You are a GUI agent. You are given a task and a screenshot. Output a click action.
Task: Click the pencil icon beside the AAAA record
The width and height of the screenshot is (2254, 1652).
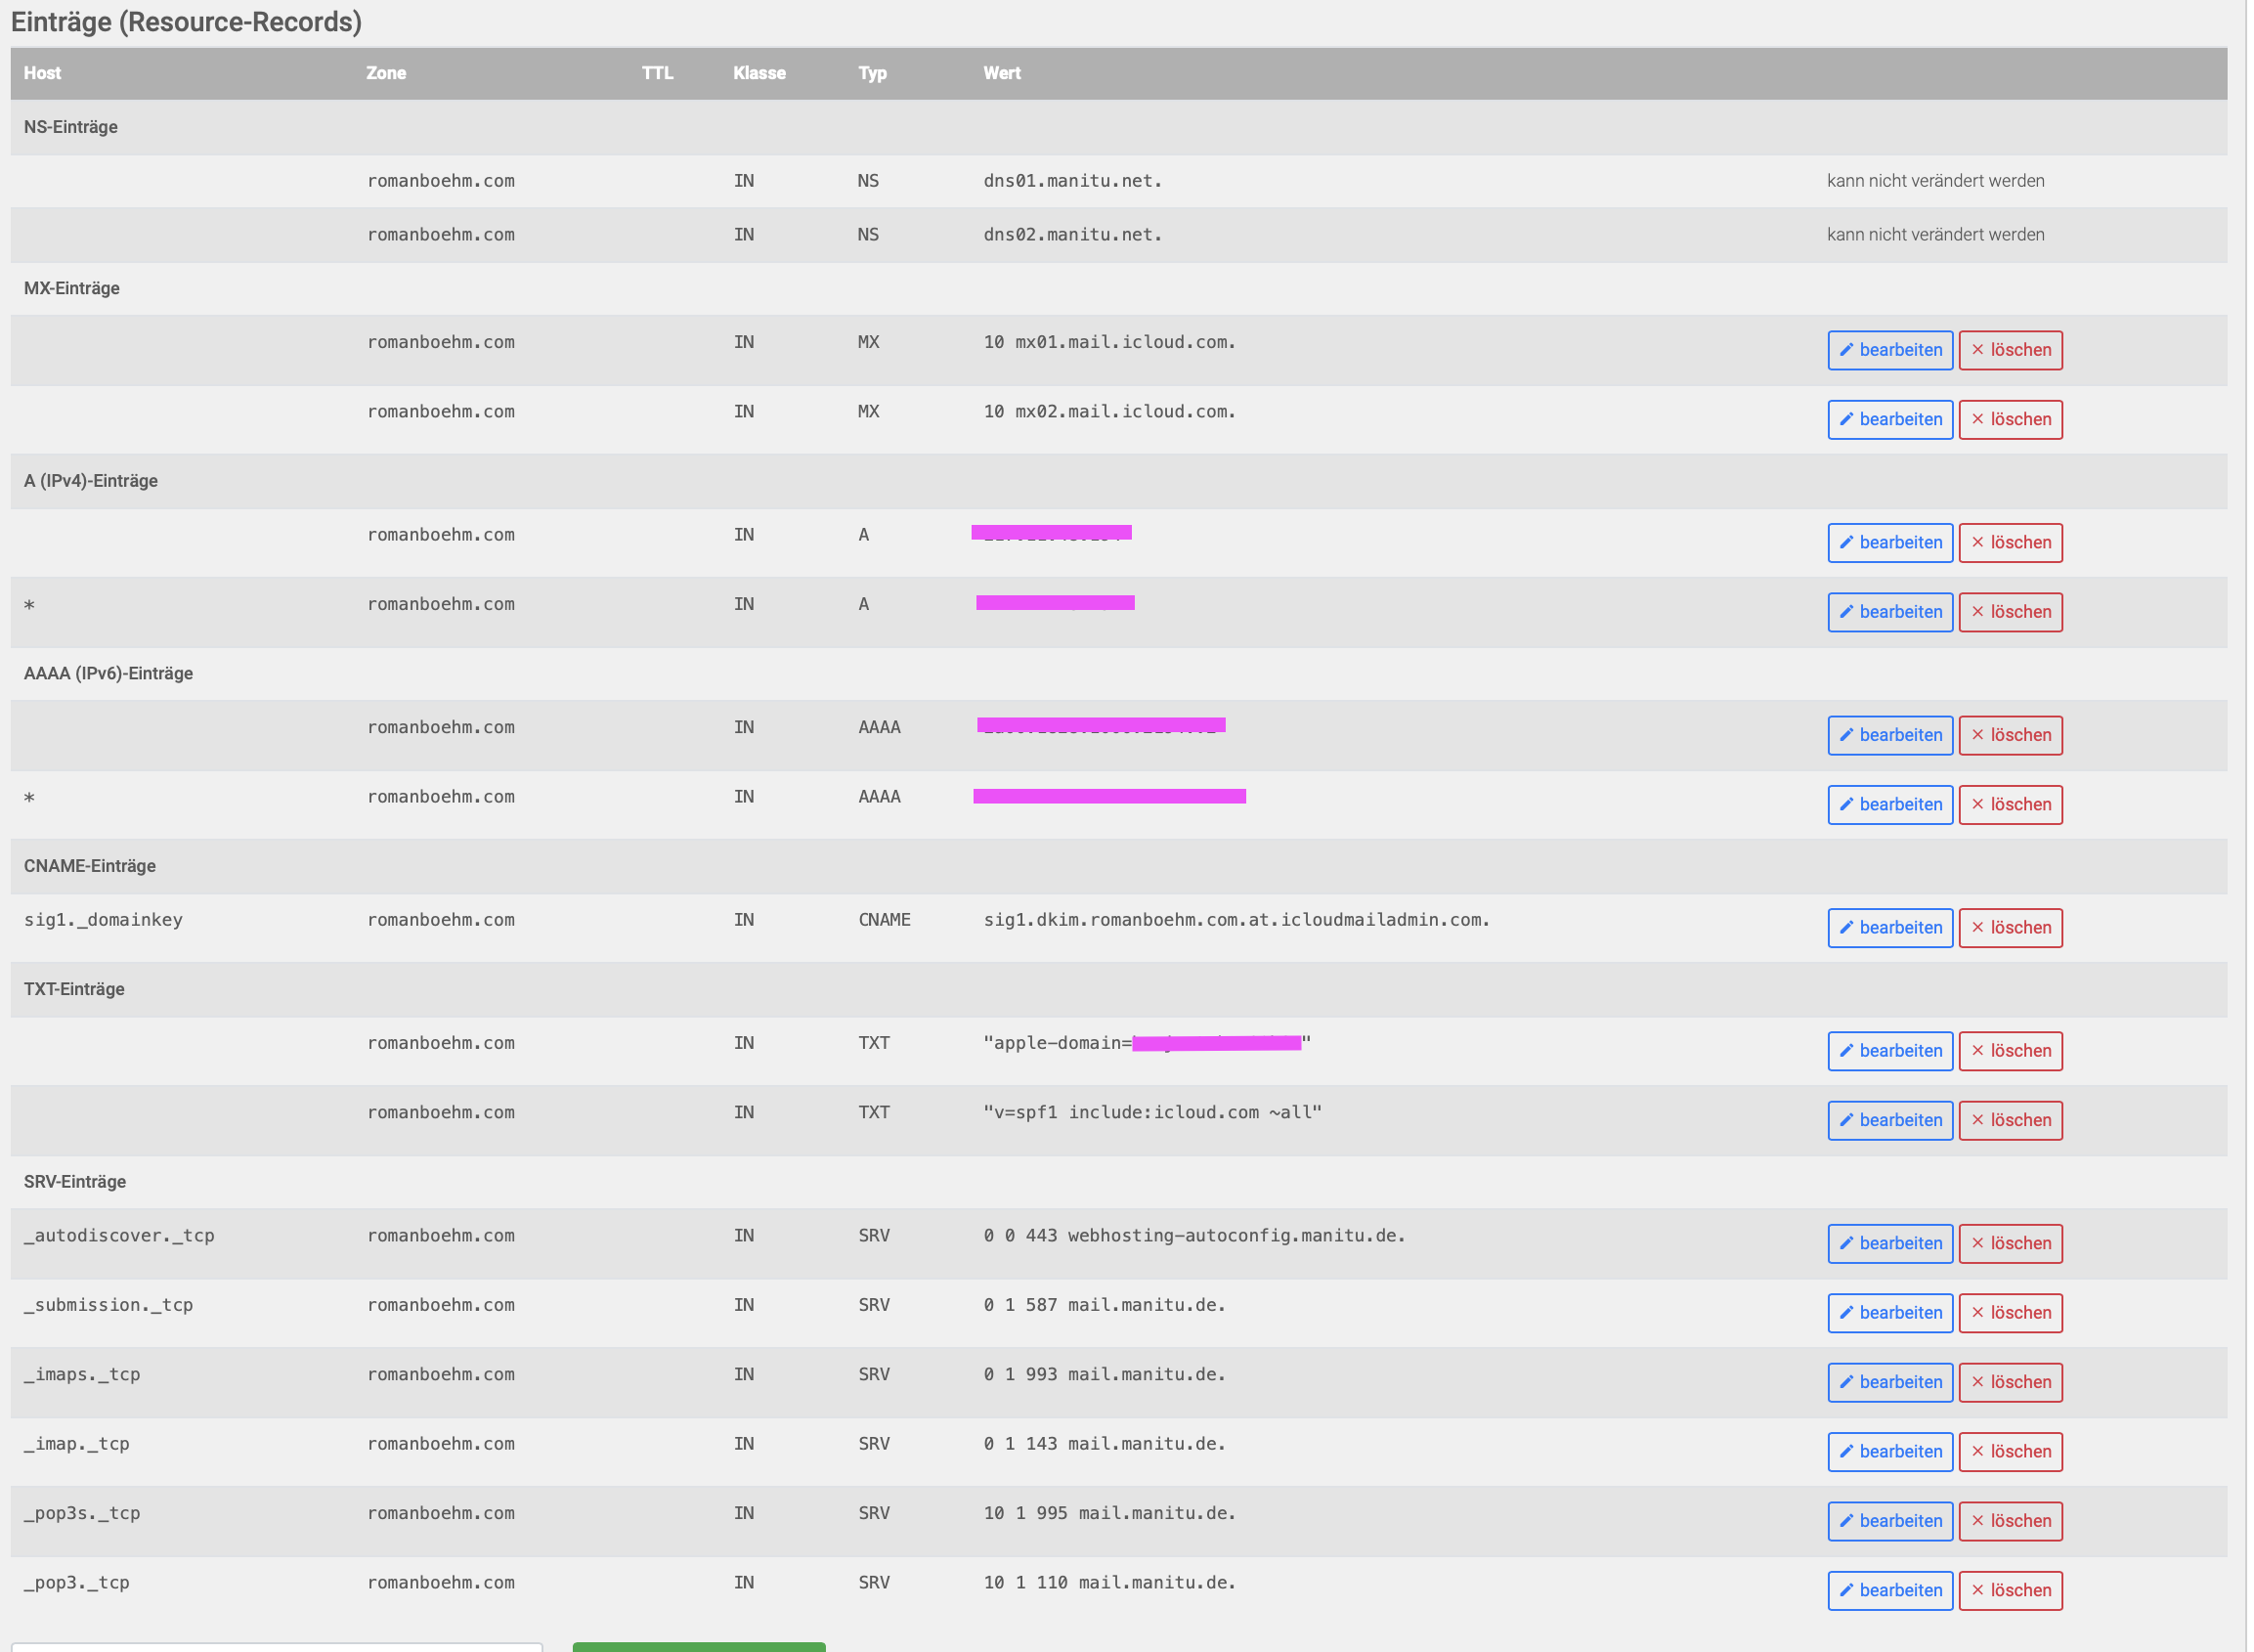(1847, 735)
